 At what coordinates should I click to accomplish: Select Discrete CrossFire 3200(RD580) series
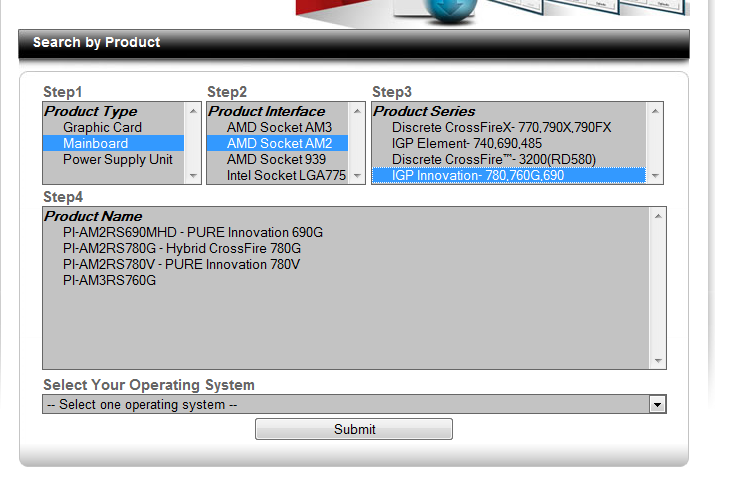point(509,159)
